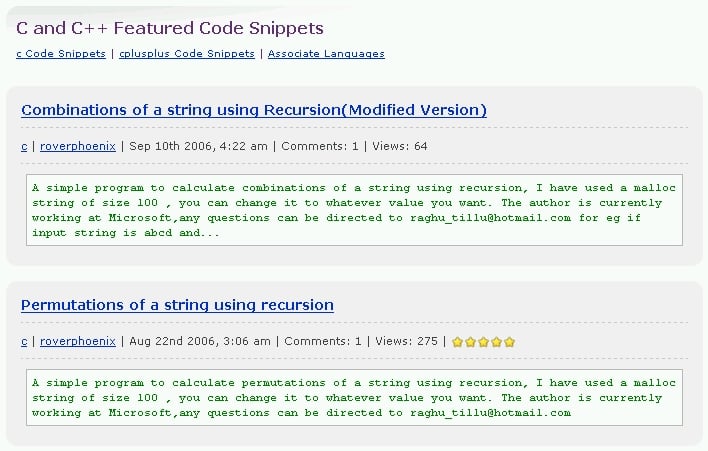Click Comments: 1 under the Combinations snippet
The height and width of the screenshot is (451, 708).
[x=320, y=146]
